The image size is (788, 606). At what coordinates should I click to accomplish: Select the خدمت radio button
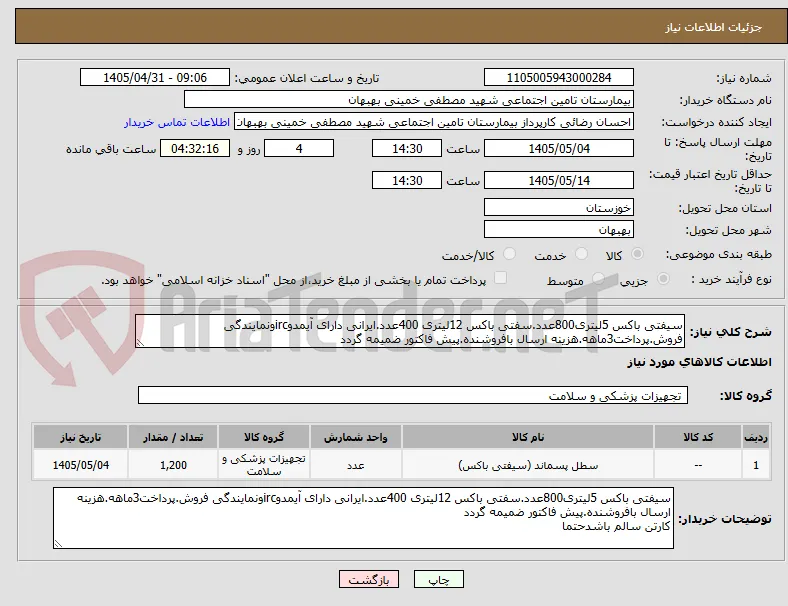[x=581, y=254]
